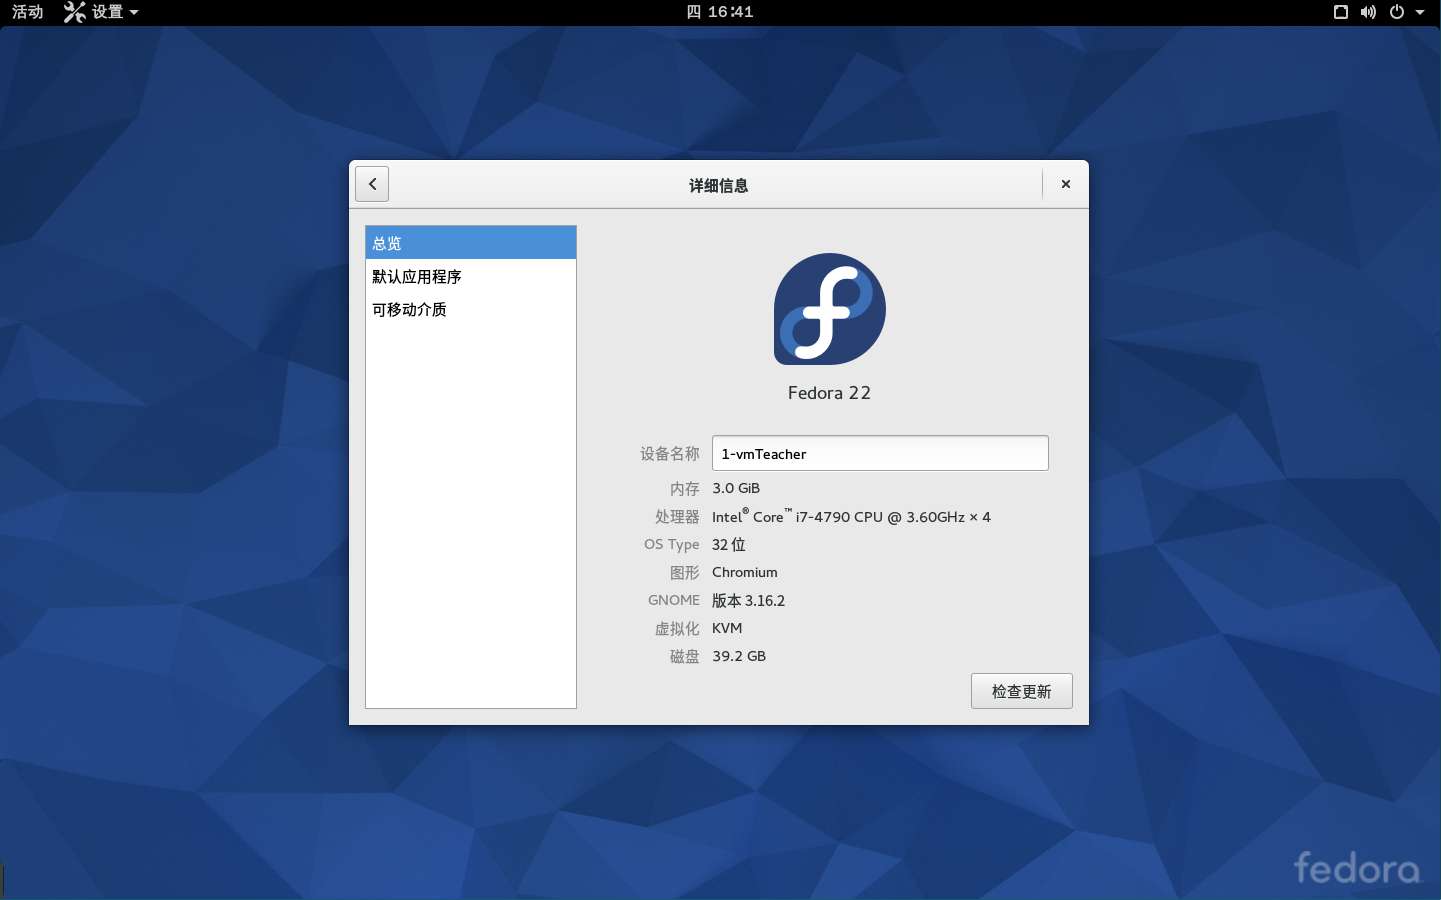Click the 详细信息 window title
The image size is (1441, 900).
[x=719, y=185]
